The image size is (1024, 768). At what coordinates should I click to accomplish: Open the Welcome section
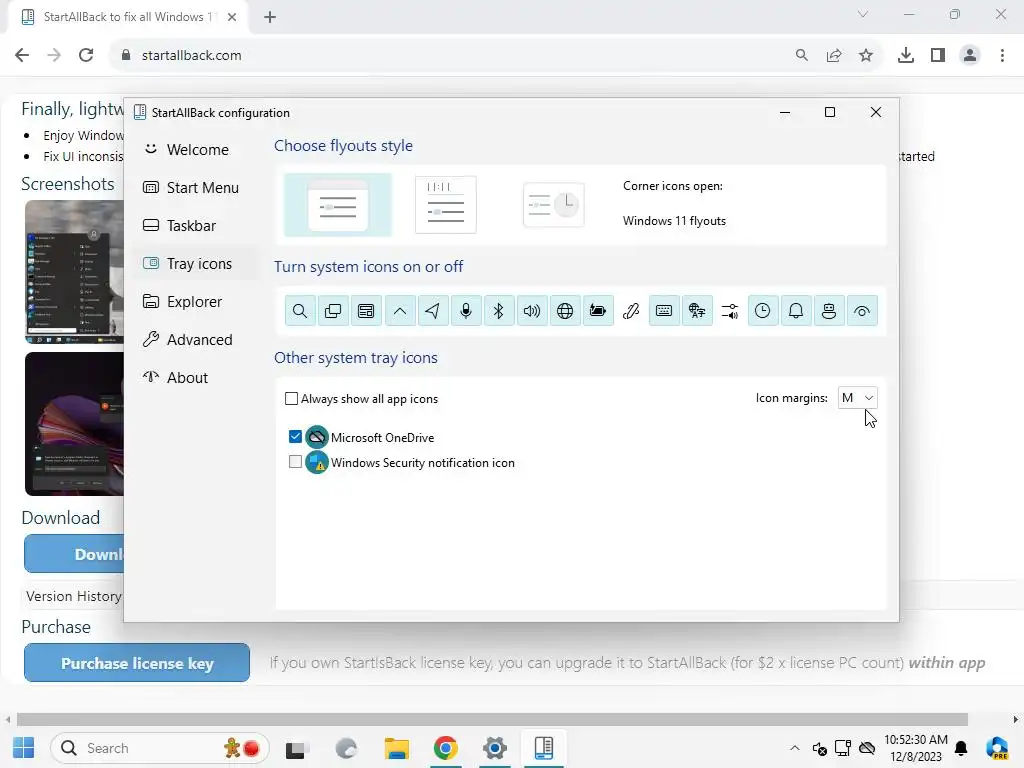click(x=197, y=150)
